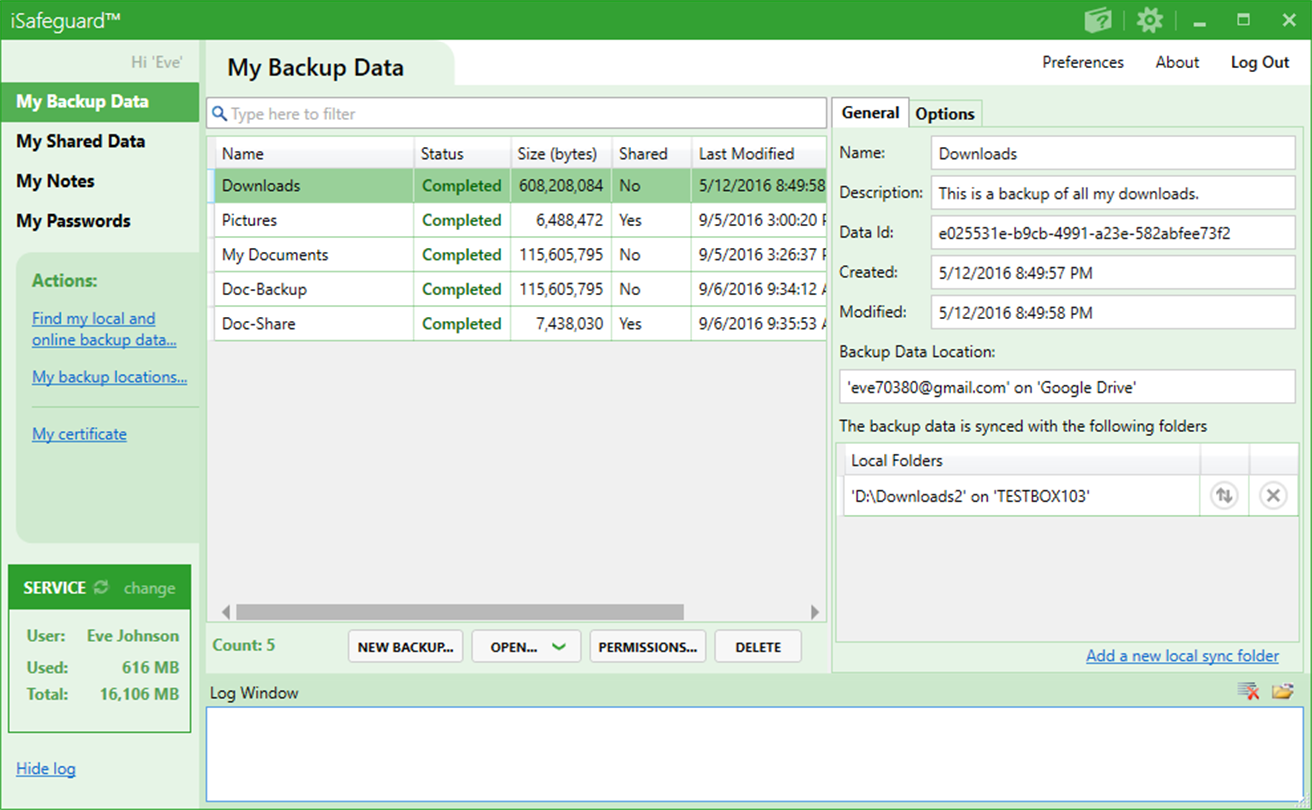Screen dimensions: 1312x810
Task: Click the PERMISSIONS... button
Action: pyautogui.click(x=648, y=647)
